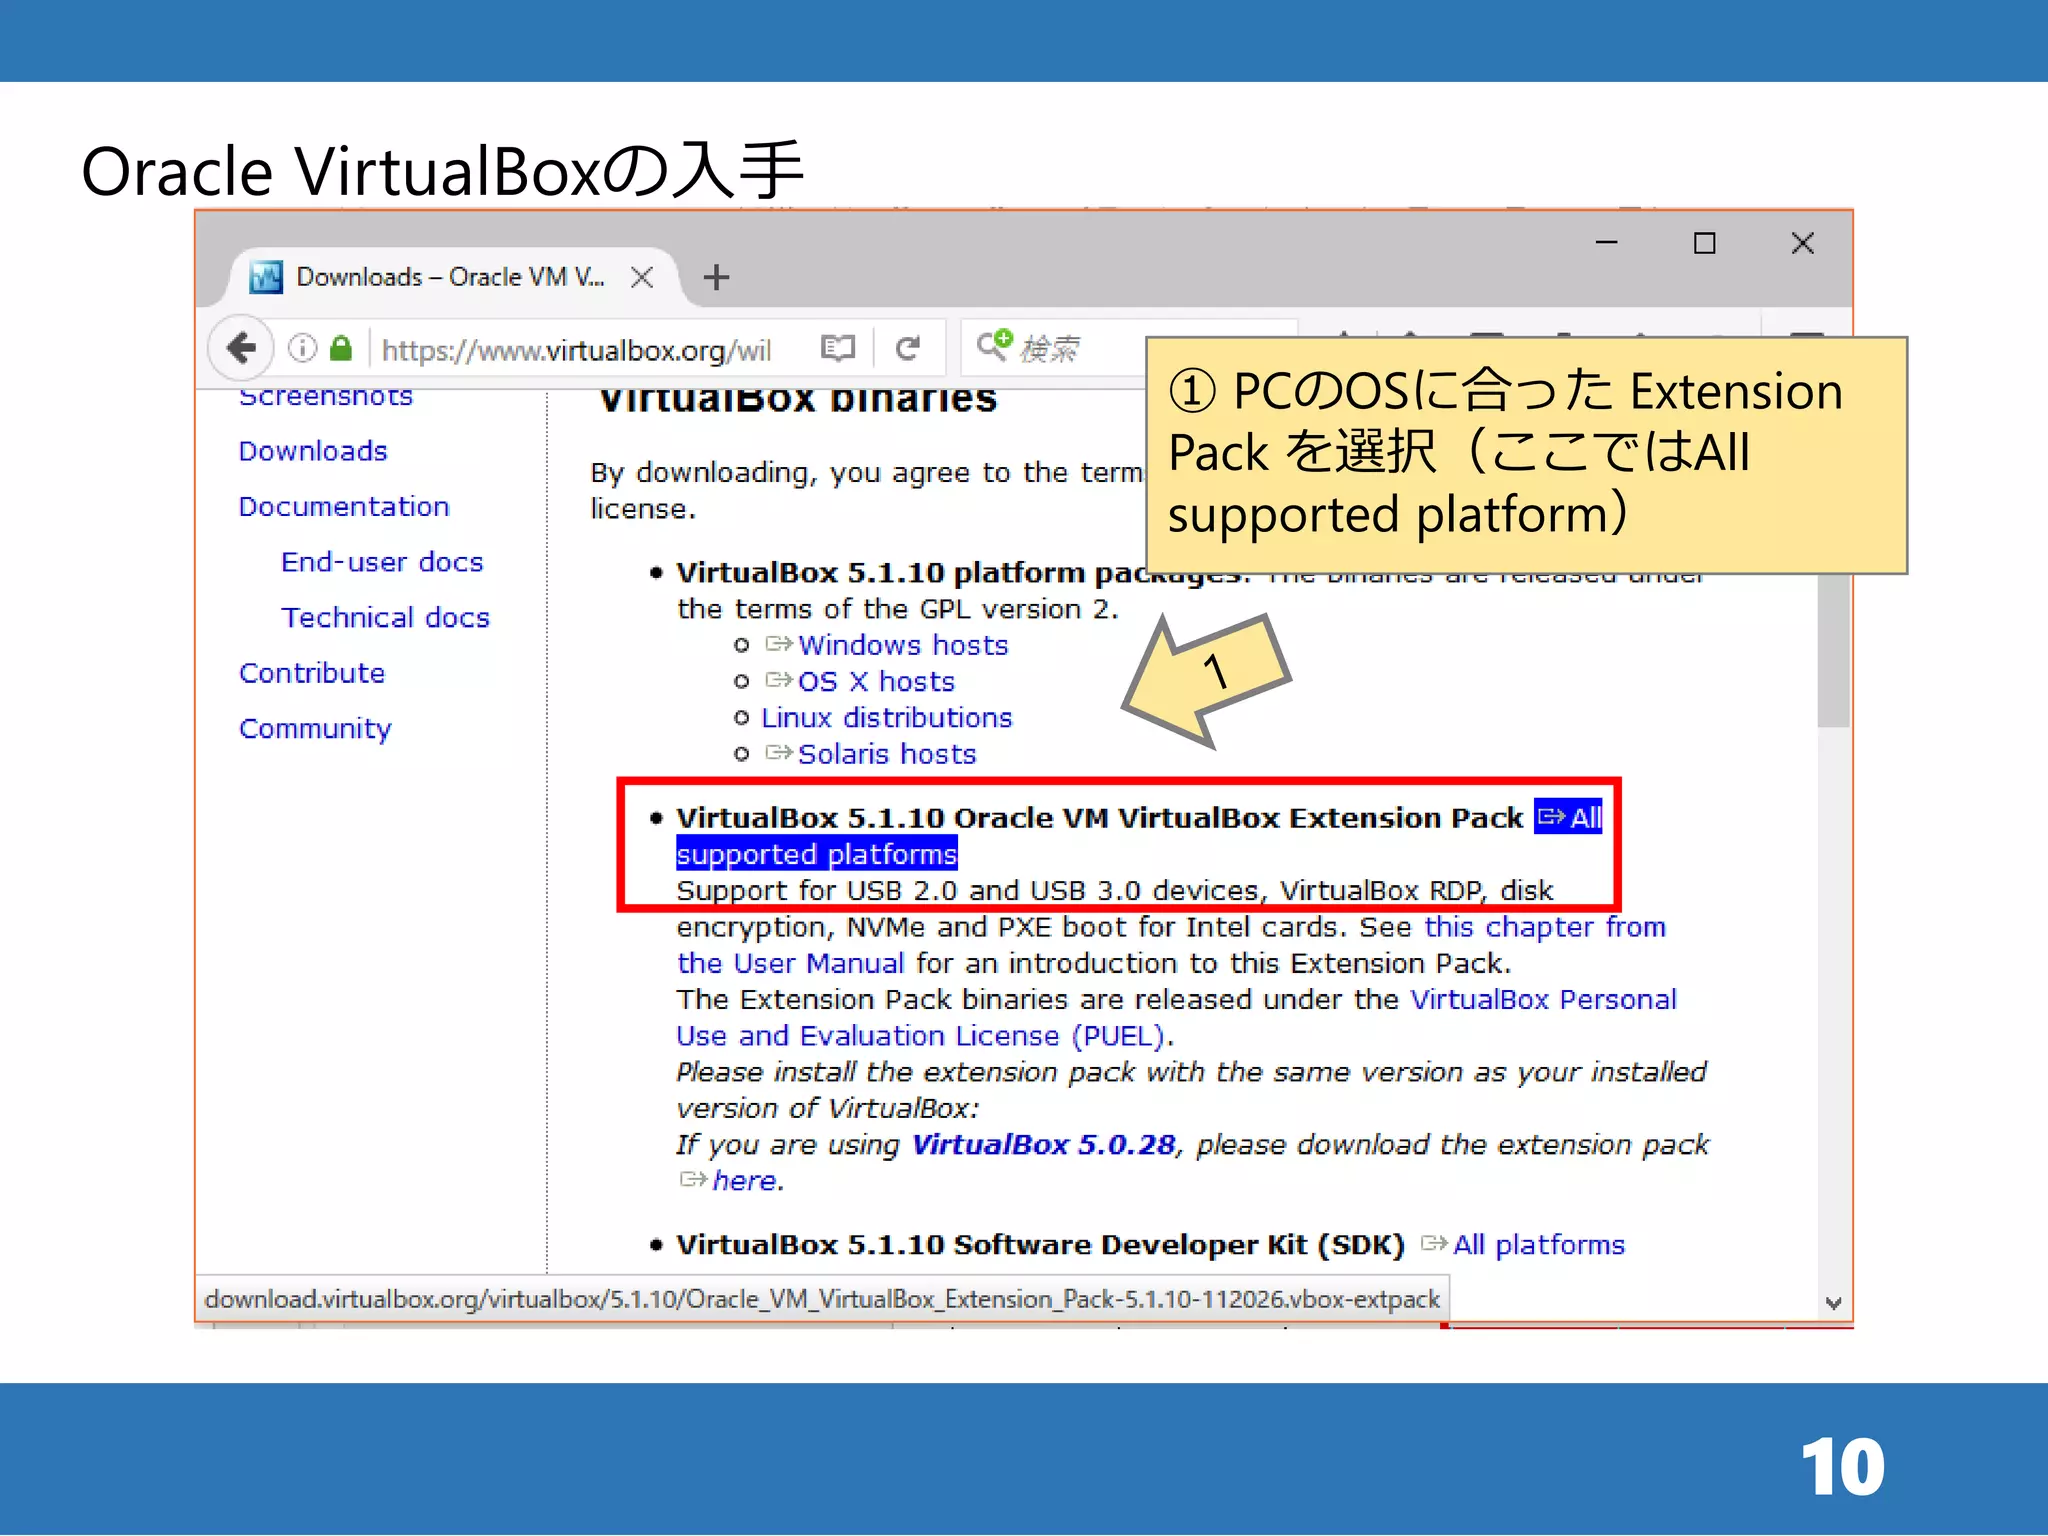The height and width of the screenshot is (1536, 2048).
Task: Click All supported platforms Extension Pack link
Action: [817, 854]
